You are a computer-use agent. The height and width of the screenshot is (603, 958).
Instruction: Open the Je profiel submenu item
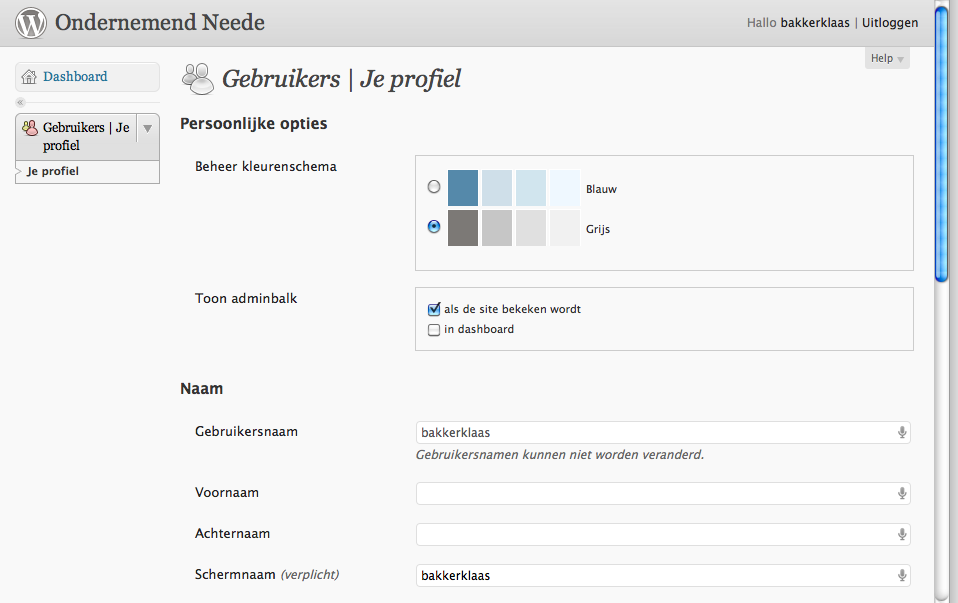[53, 171]
